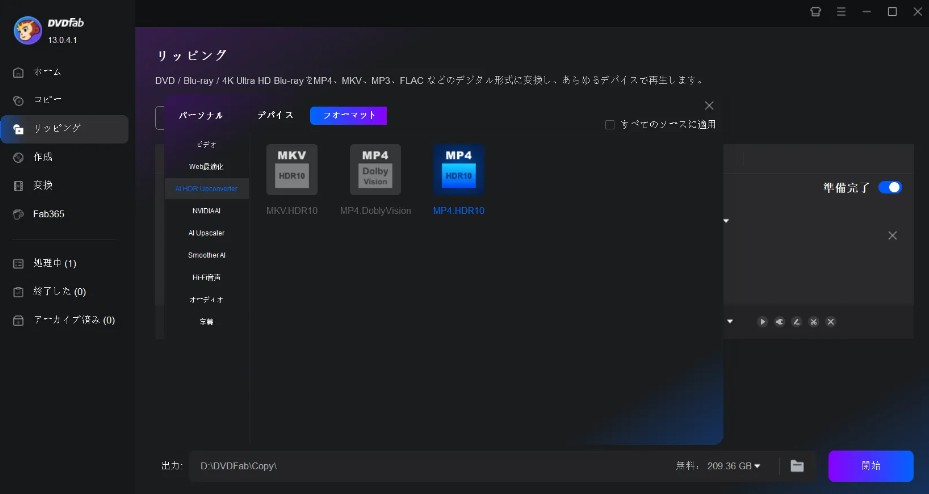Close the format selection panel
Viewport: 929px width, 494px height.
(709, 106)
